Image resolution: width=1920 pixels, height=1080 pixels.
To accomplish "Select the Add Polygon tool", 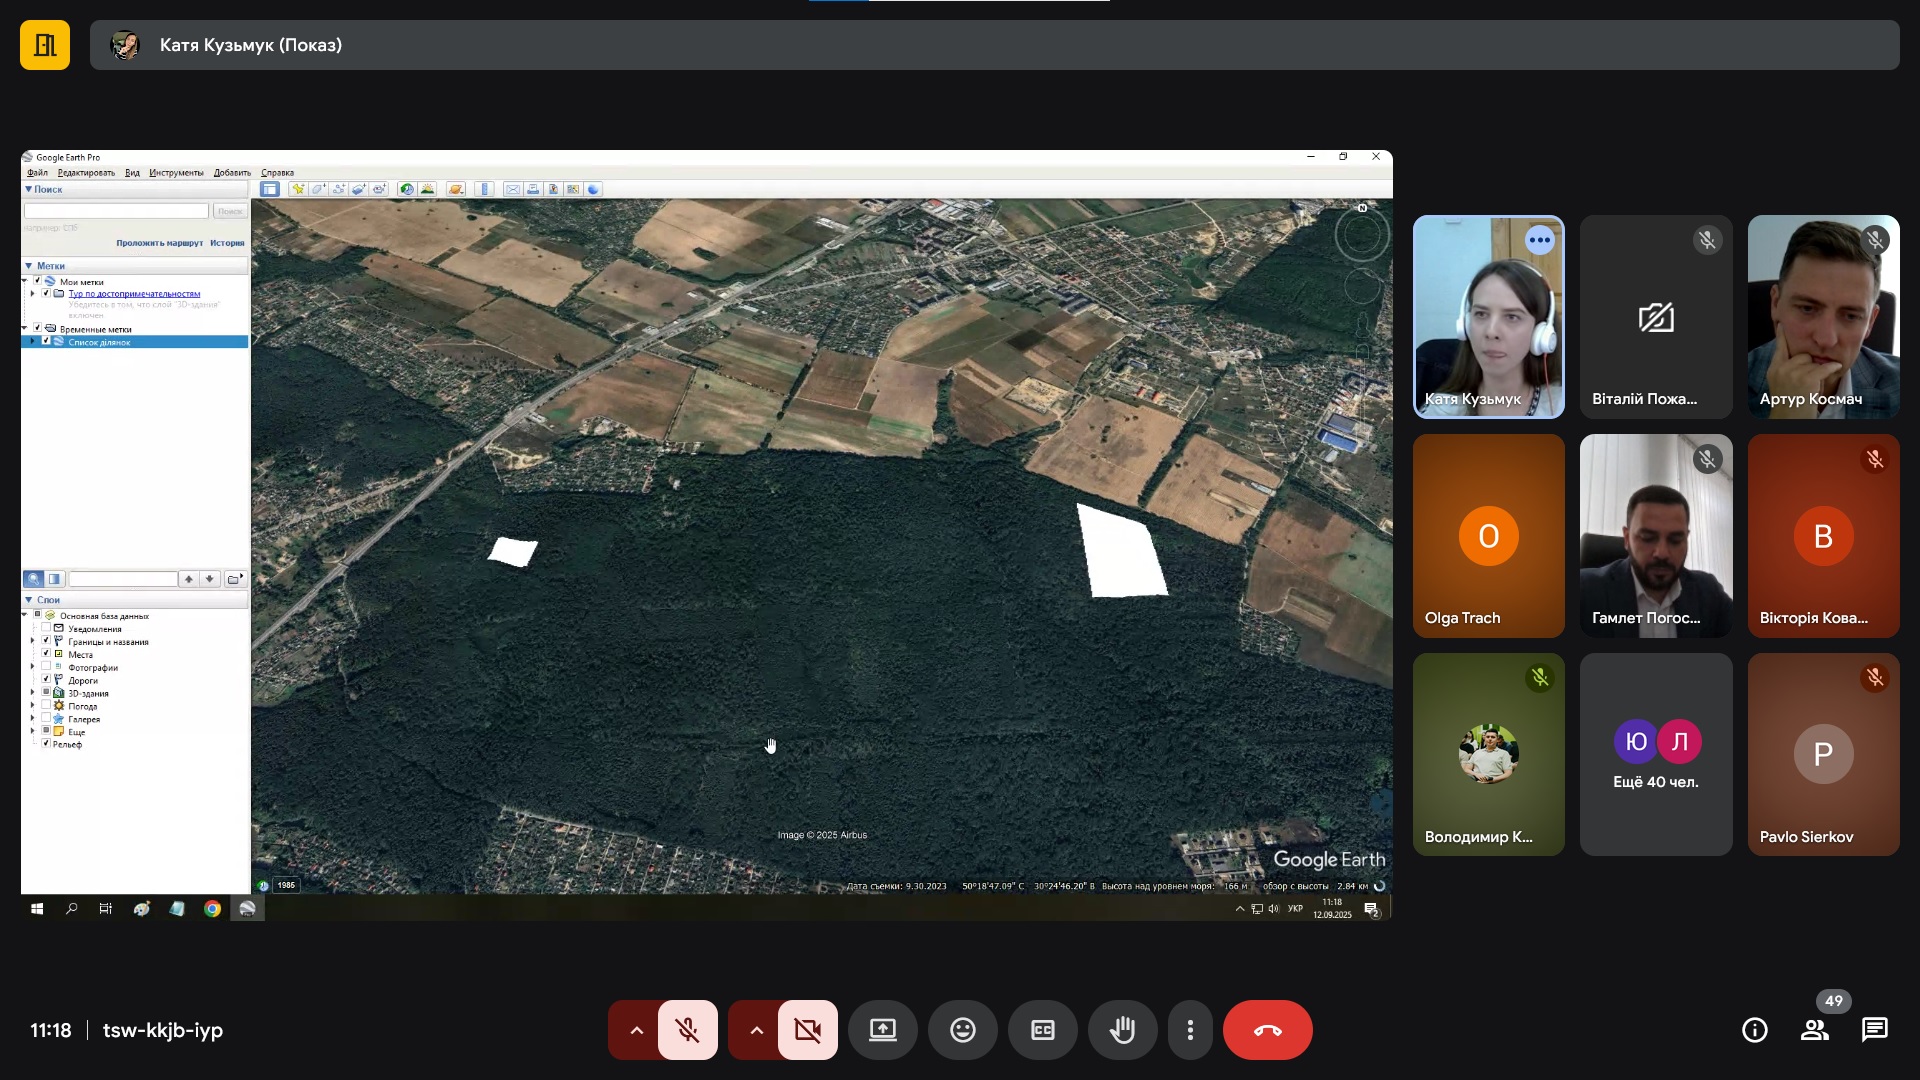I will pos(318,189).
